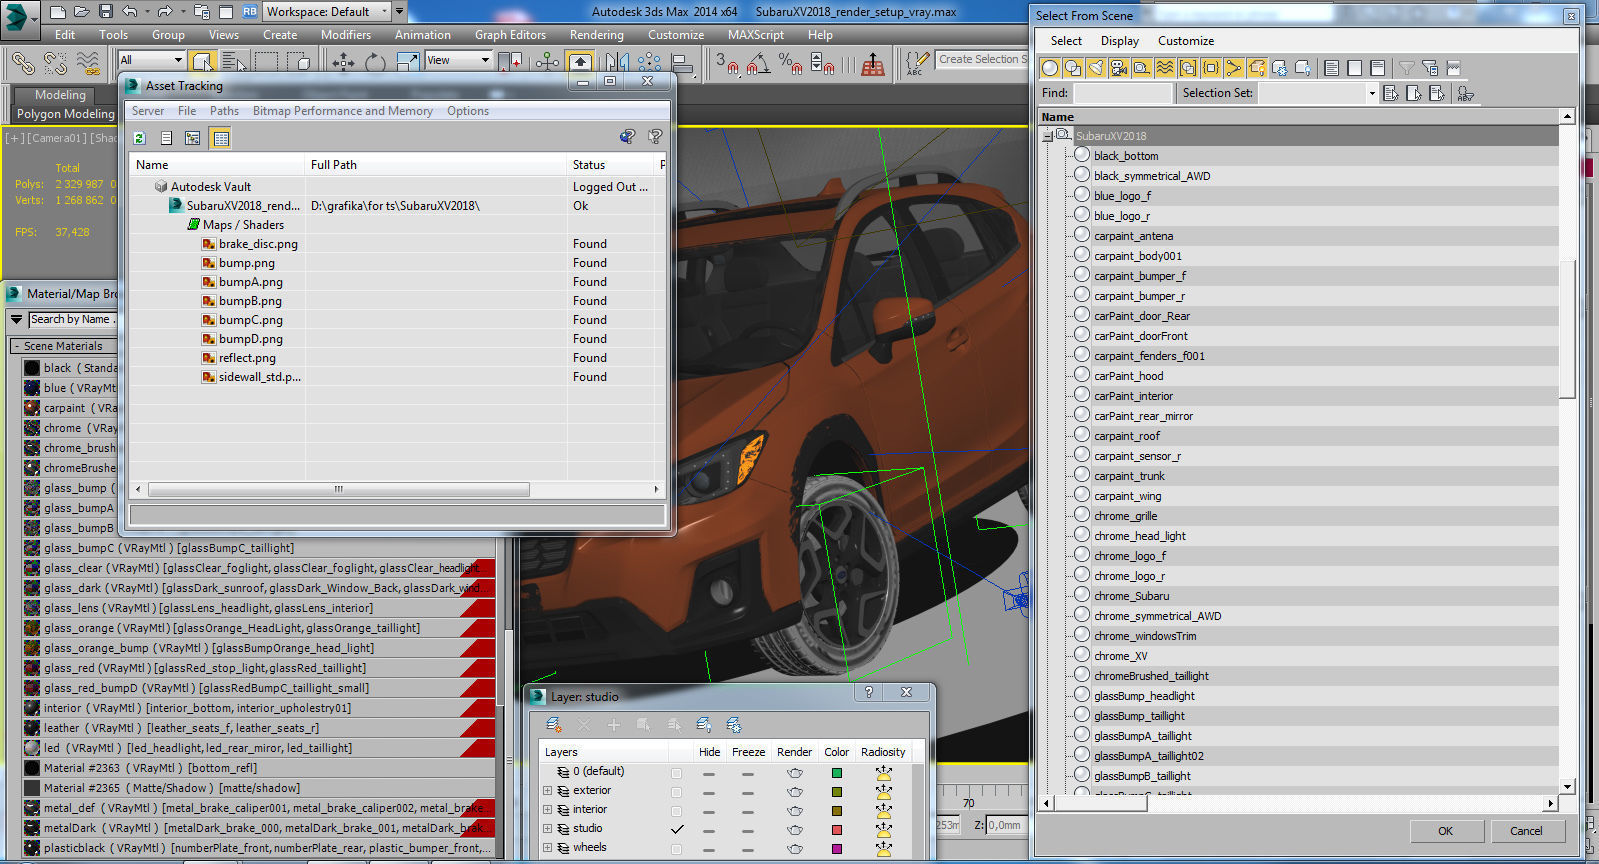Activate Select and Scale tool
The width and height of the screenshot is (1599, 864).
pyautogui.click(x=407, y=62)
